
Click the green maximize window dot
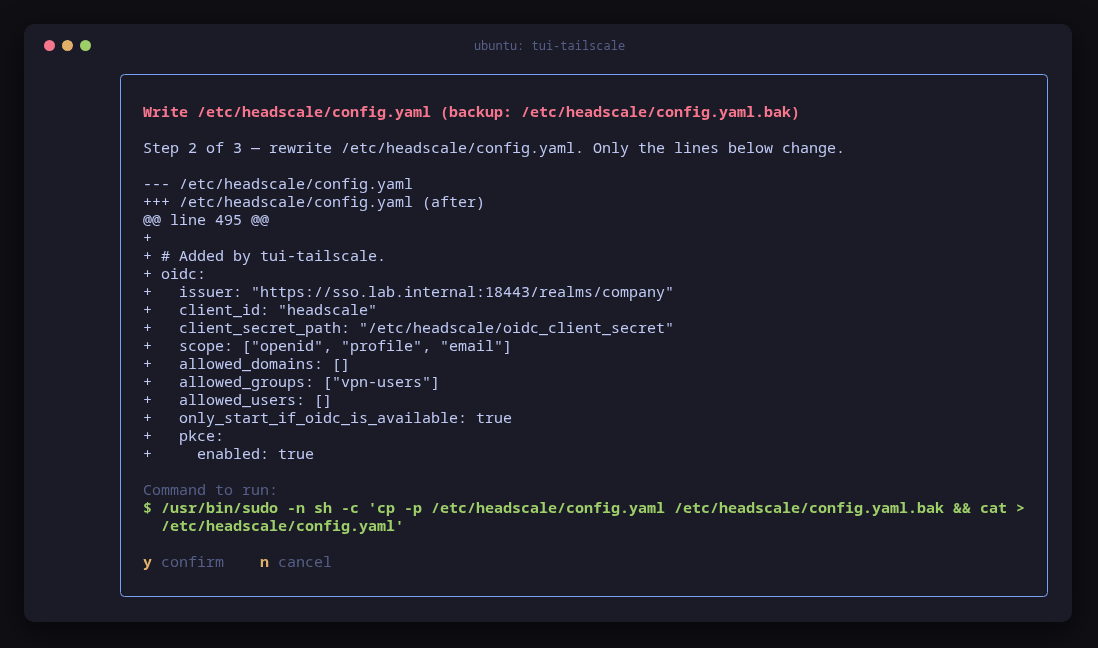click(x=85, y=46)
